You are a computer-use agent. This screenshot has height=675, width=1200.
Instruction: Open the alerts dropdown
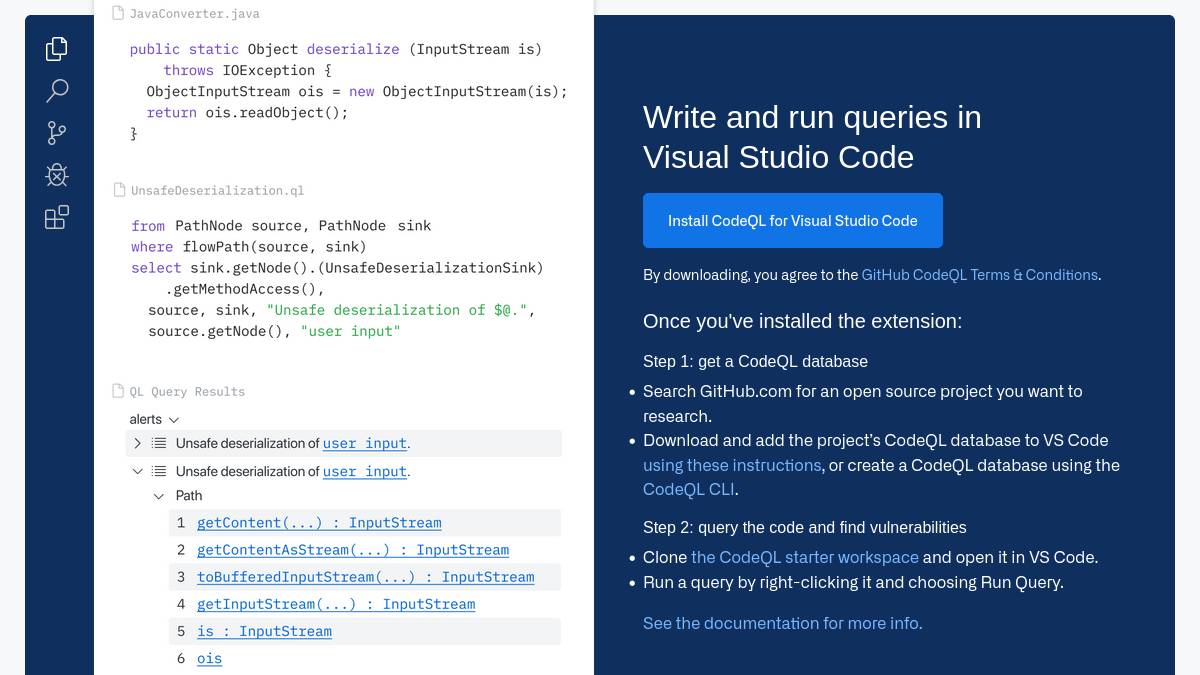tap(154, 419)
